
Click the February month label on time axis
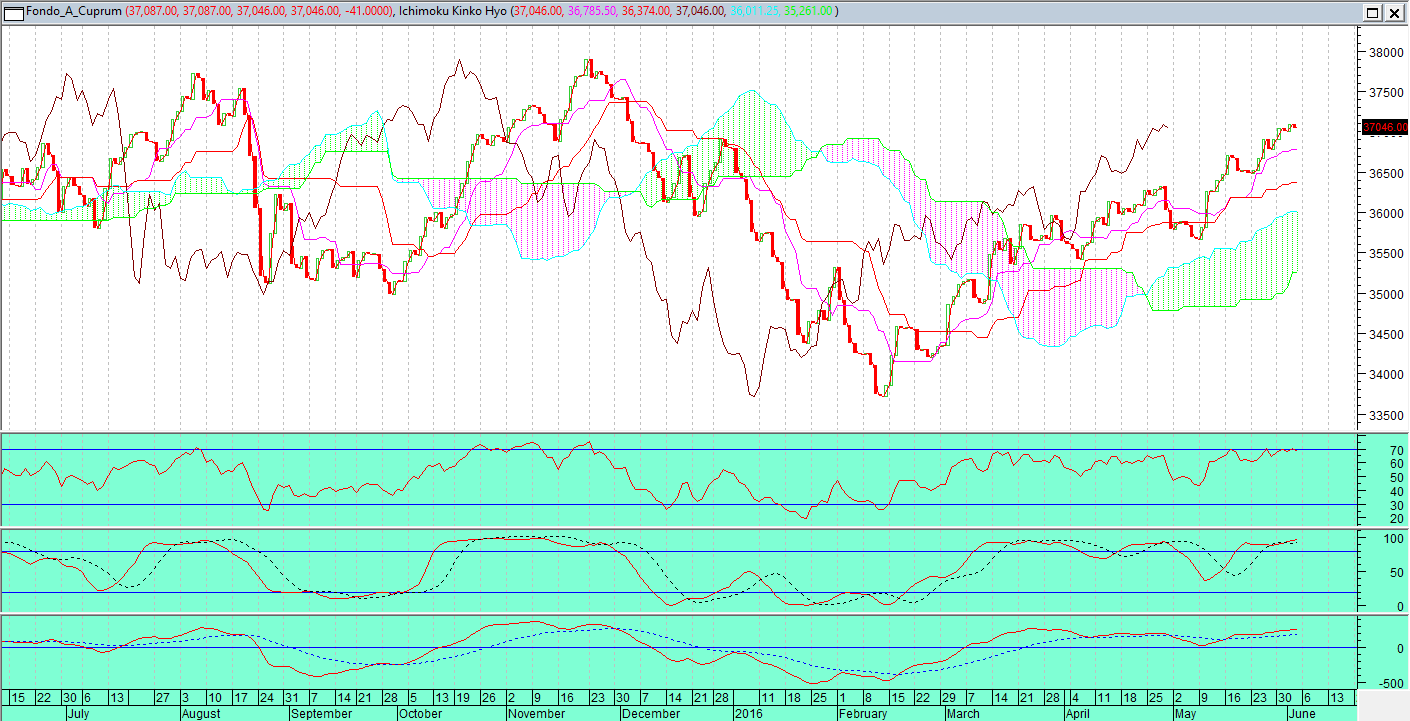(863, 714)
